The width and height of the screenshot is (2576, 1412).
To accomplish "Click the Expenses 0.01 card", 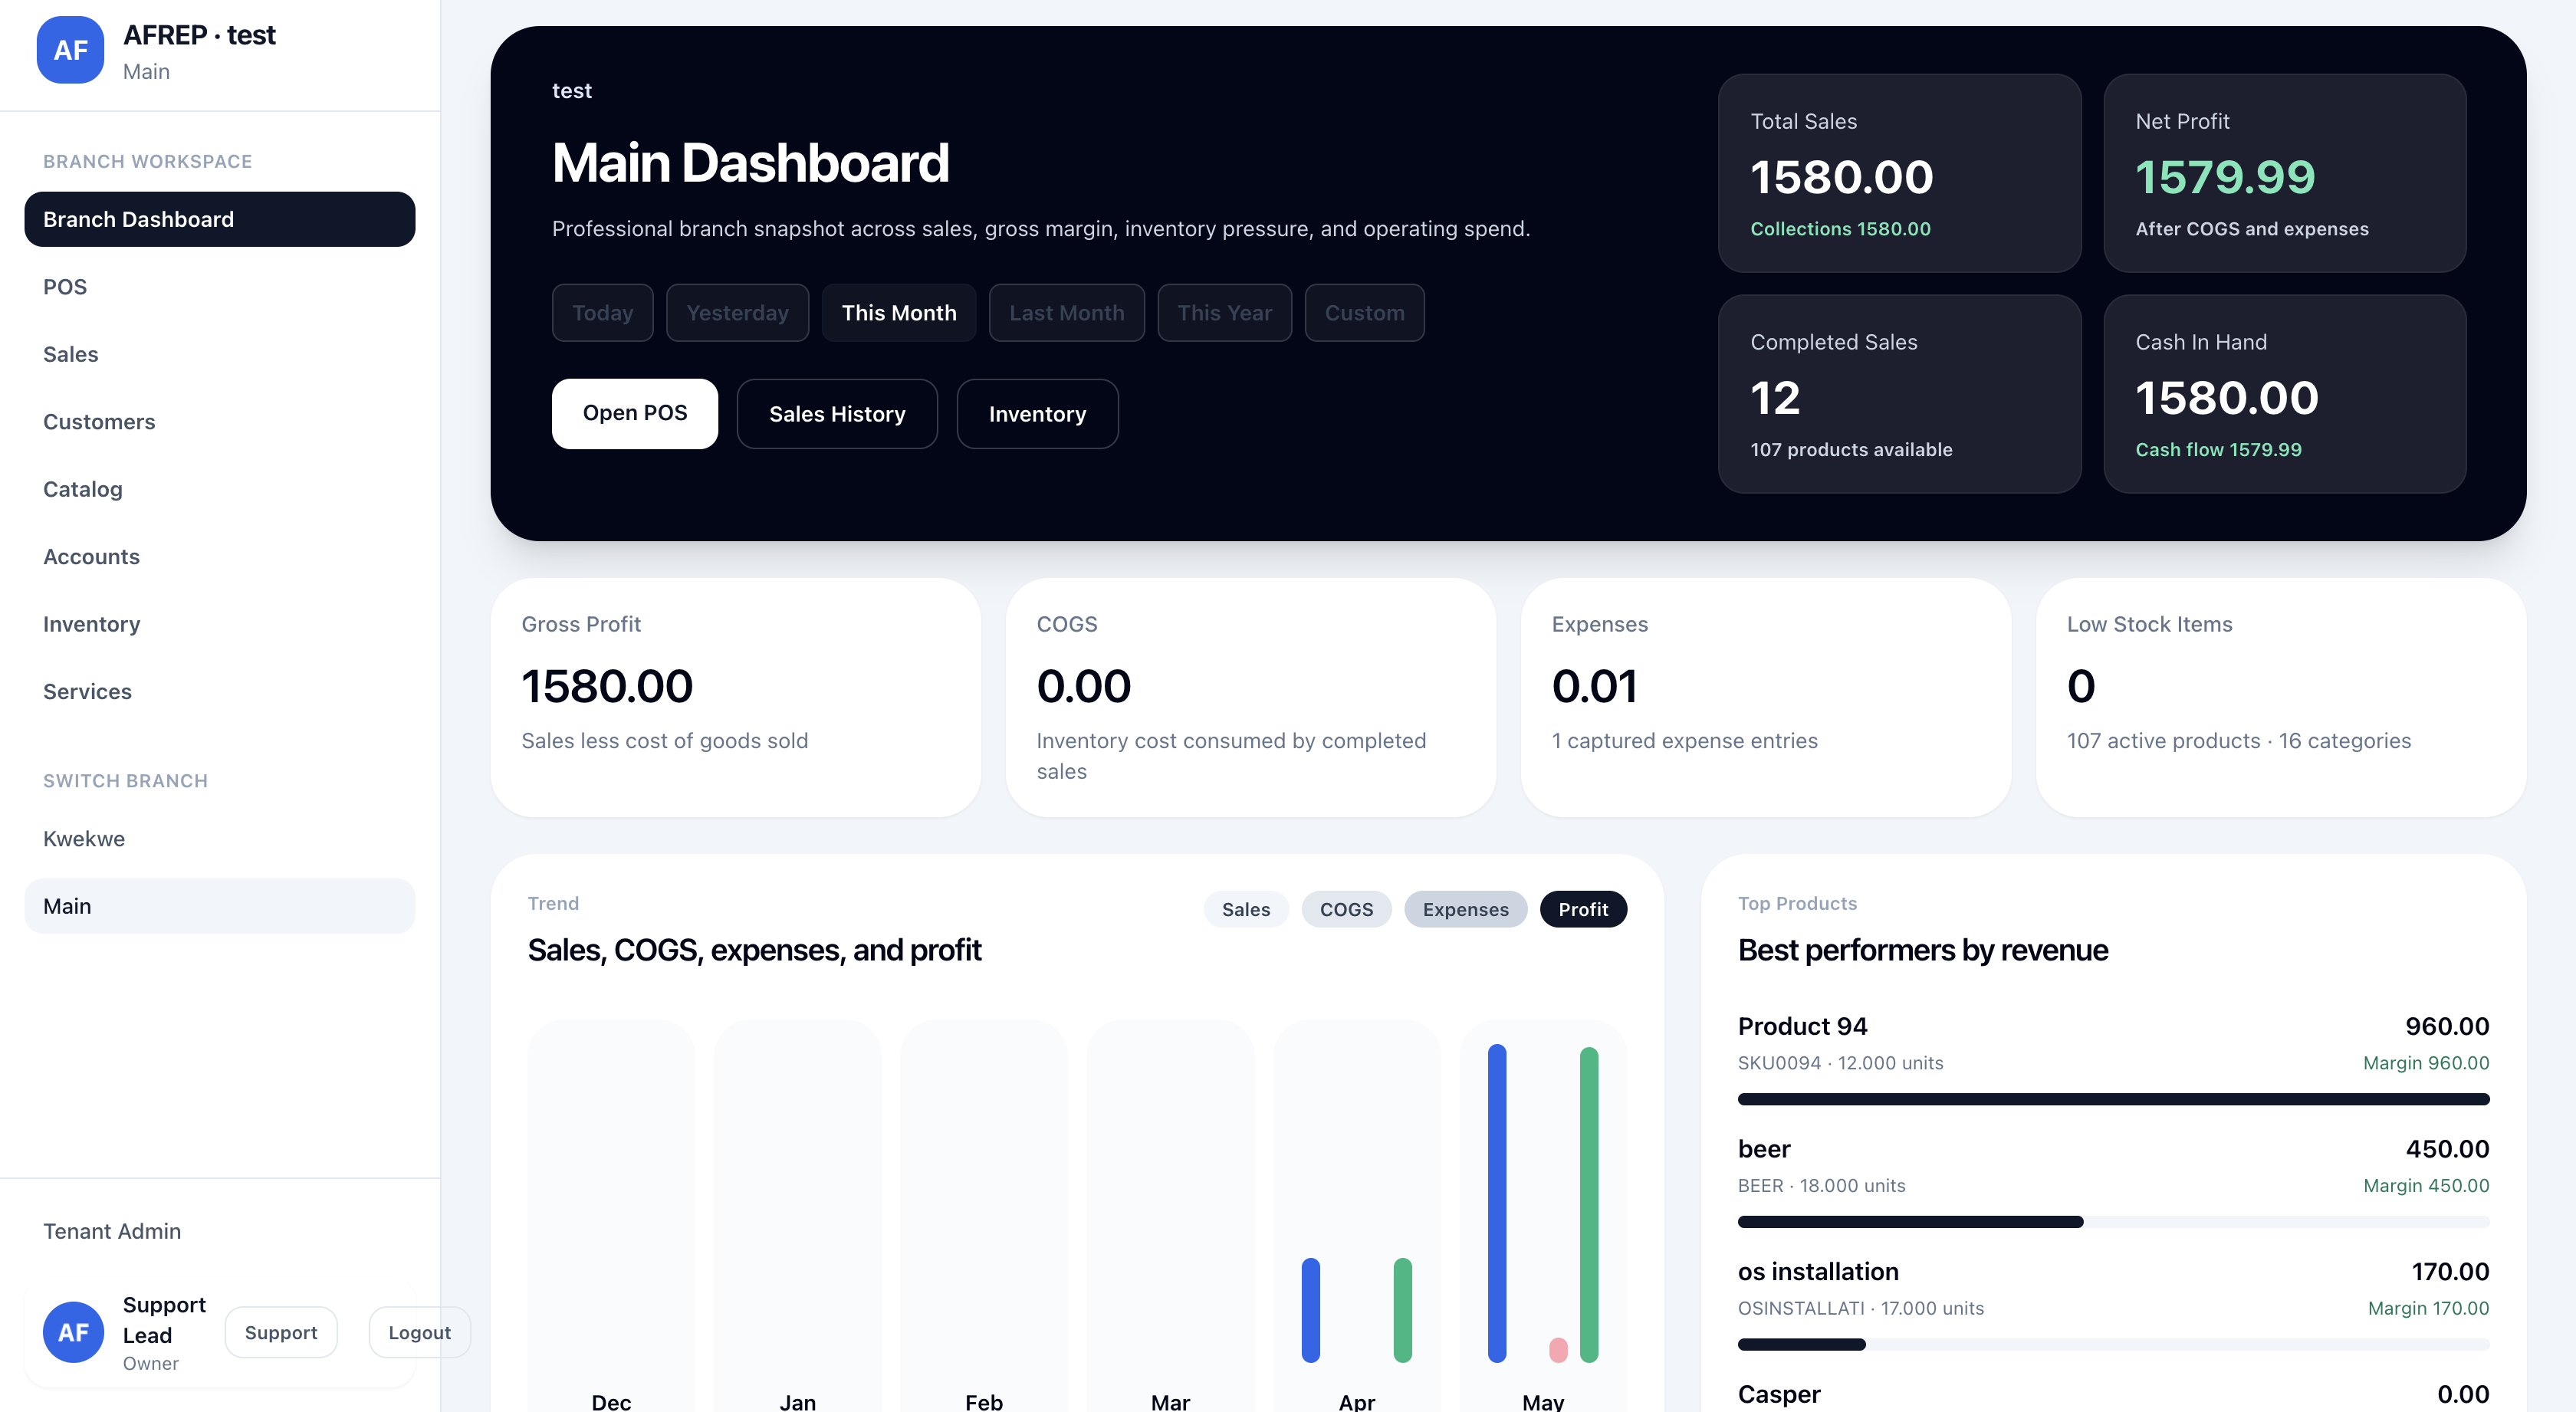I will (1765, 697).
